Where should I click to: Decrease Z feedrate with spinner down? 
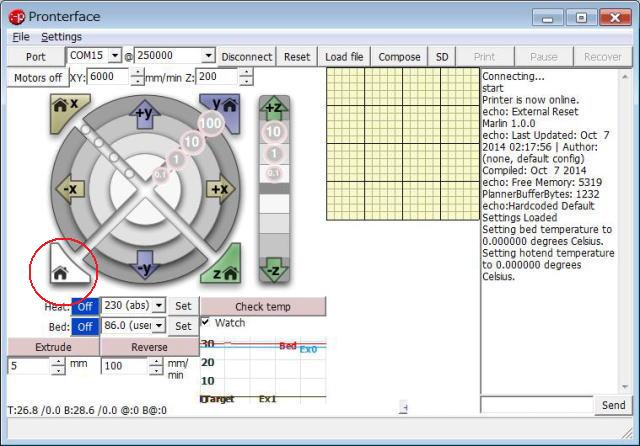(246, 81)
